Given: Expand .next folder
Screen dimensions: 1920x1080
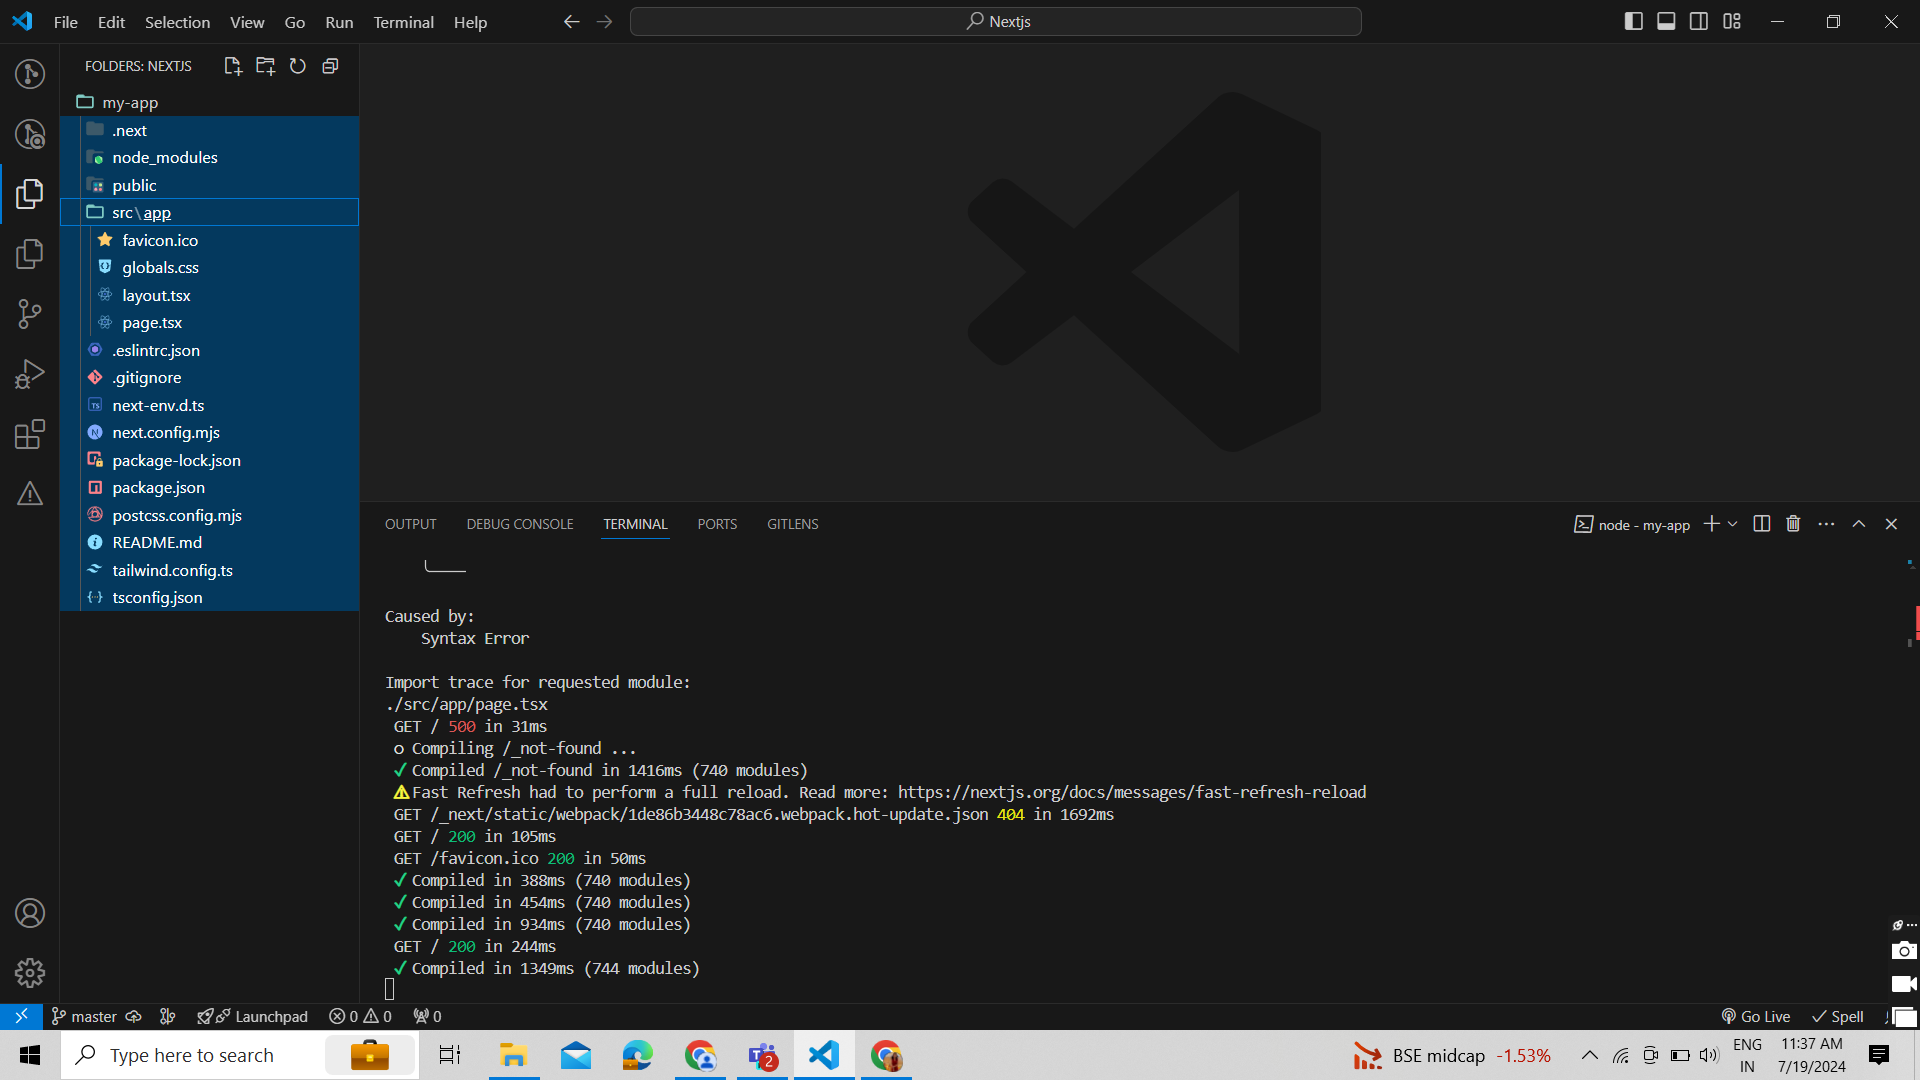Looking at the screenshot, I should click(x=209, y=130).
